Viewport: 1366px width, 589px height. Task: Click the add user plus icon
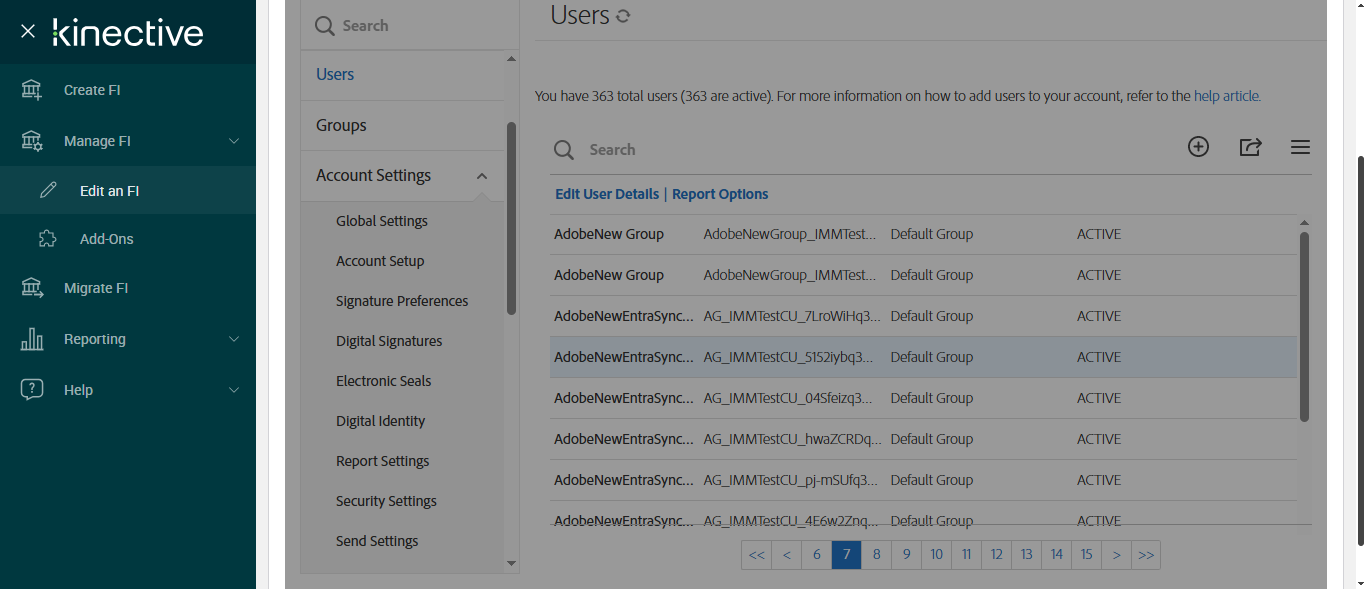tap(1198, 147)
